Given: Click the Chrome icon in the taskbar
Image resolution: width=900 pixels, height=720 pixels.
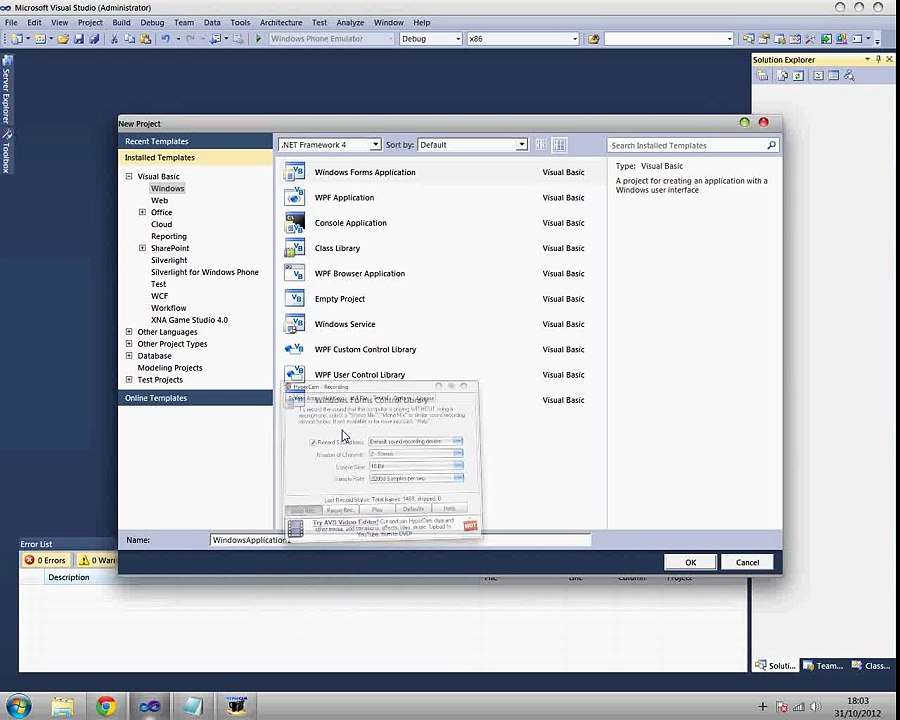Looking at the screenshot, I should point(106,706).
